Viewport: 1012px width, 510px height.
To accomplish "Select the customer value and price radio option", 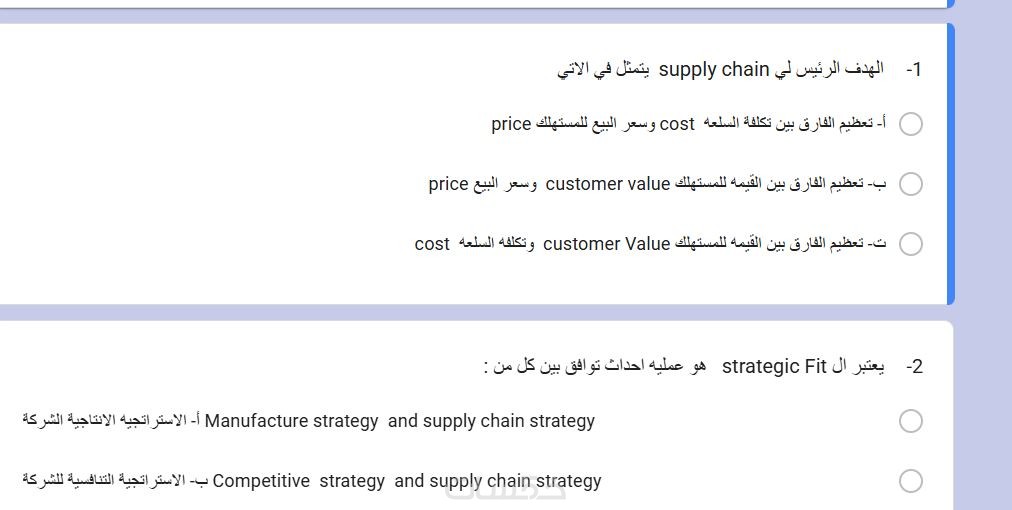I will click(910, 184).
